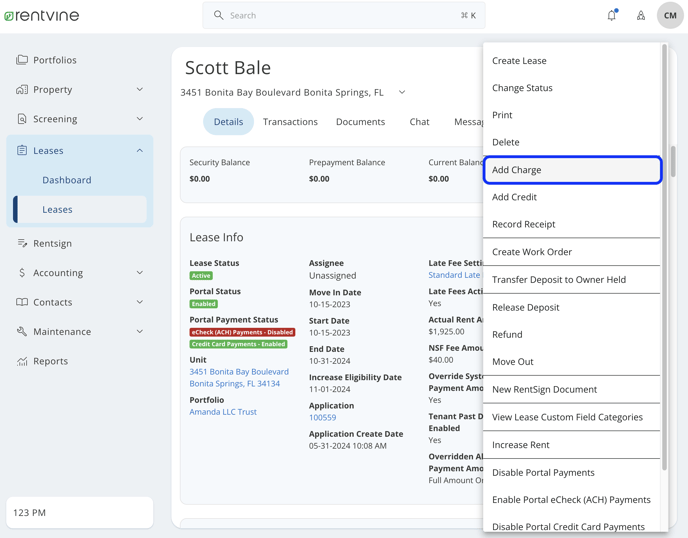This screenshot has width=688, height=538.
Task: Open the Documents tab
Action: (x=360, y=122)
